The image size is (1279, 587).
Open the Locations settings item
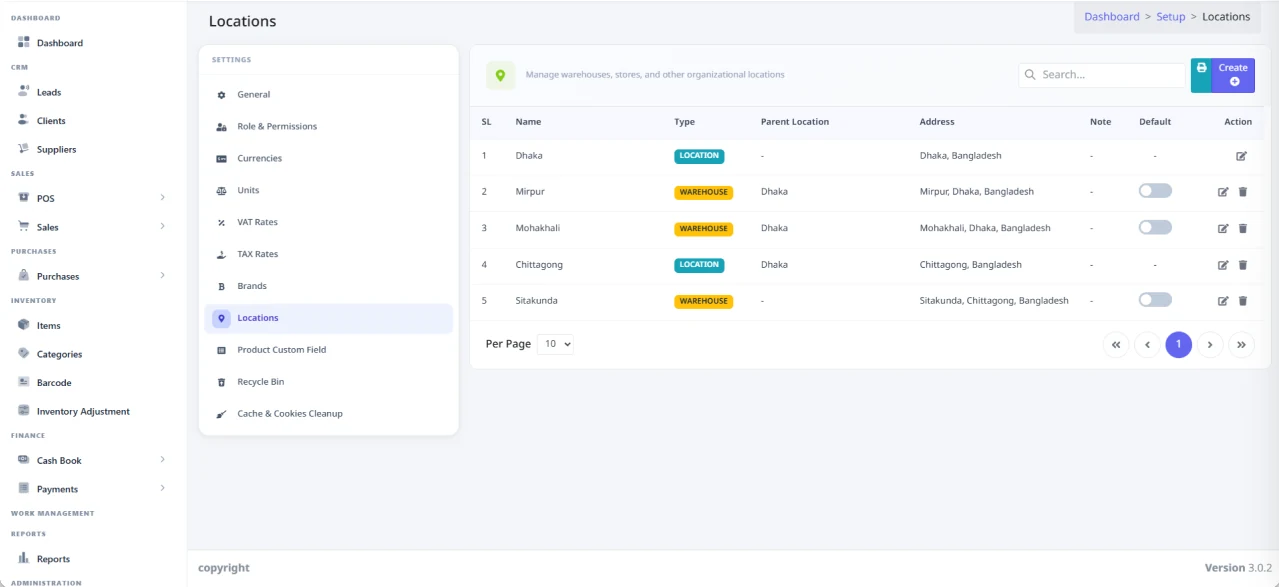click(x=328, y=318)
